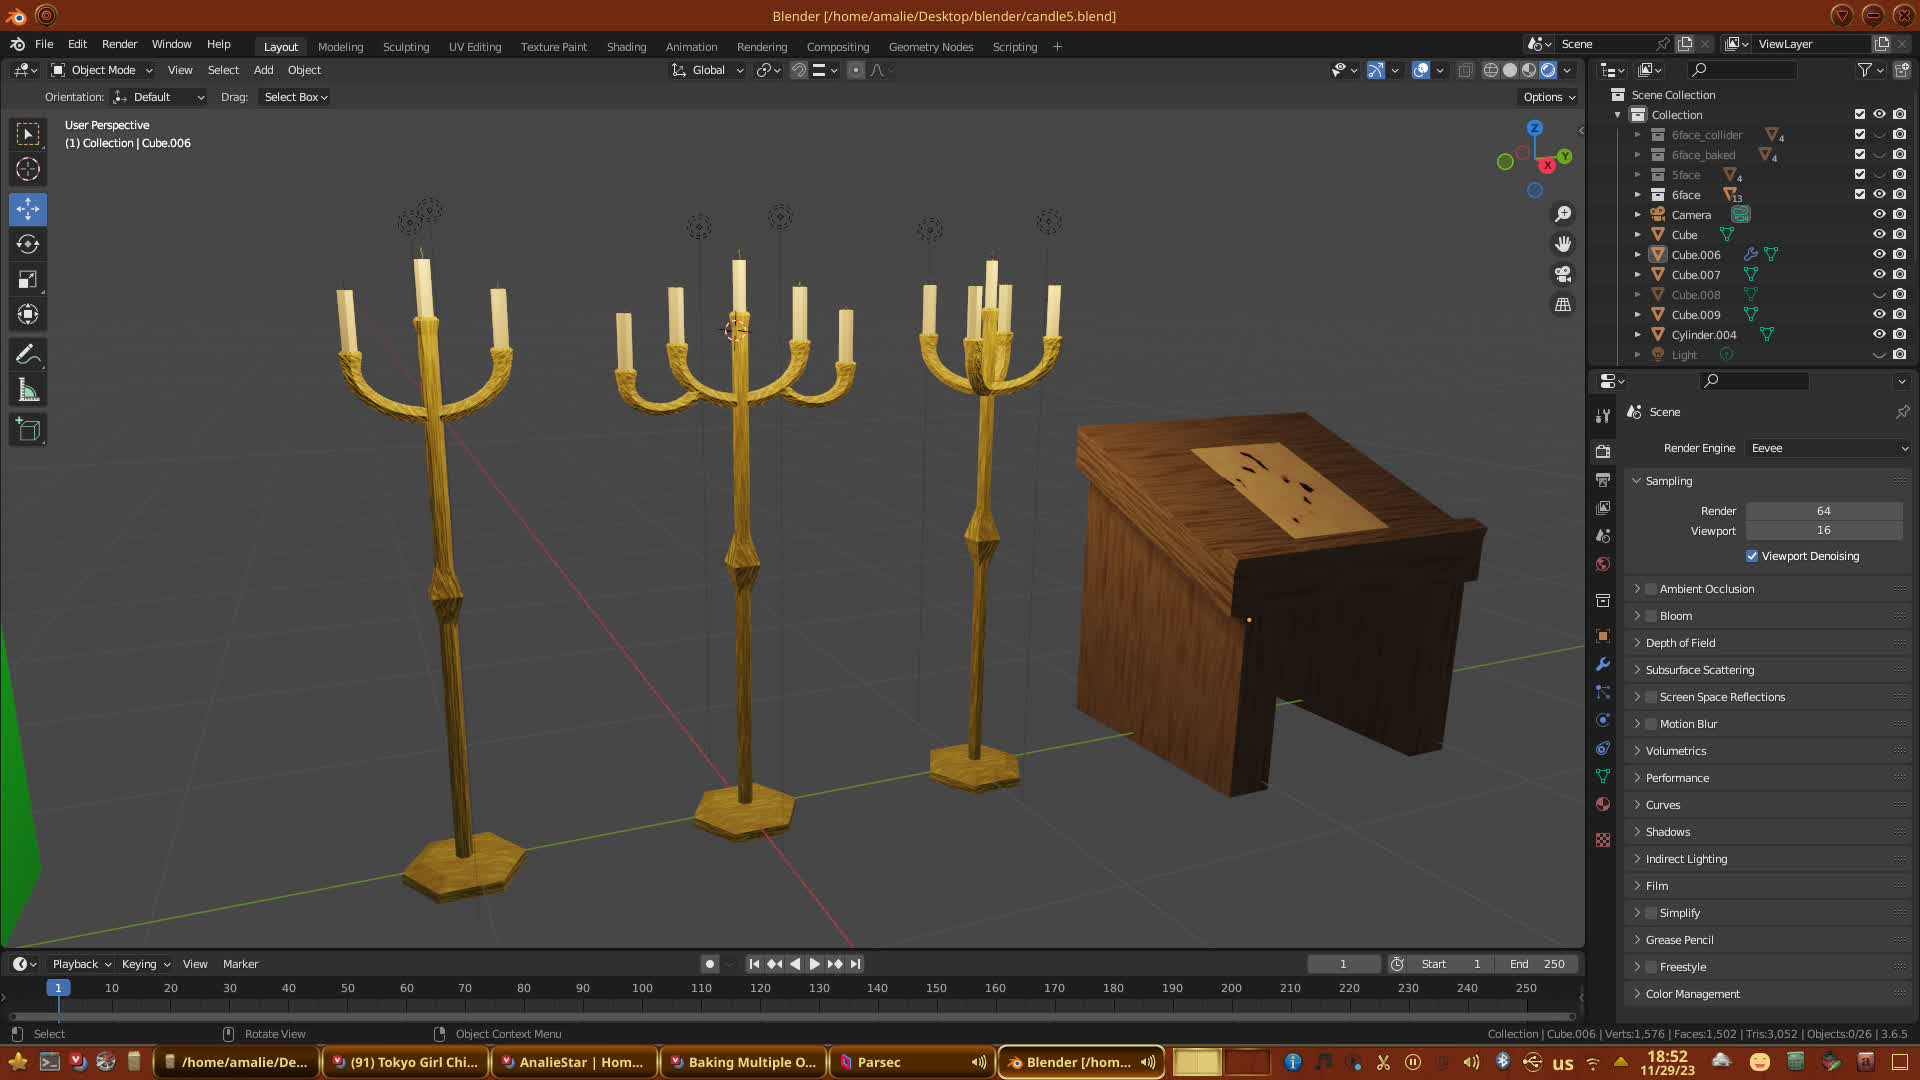Enable the Bloom checkbox
Image resolution: width=1920 pixels, height=1080 pixels.
click(x=1651, y=616)
